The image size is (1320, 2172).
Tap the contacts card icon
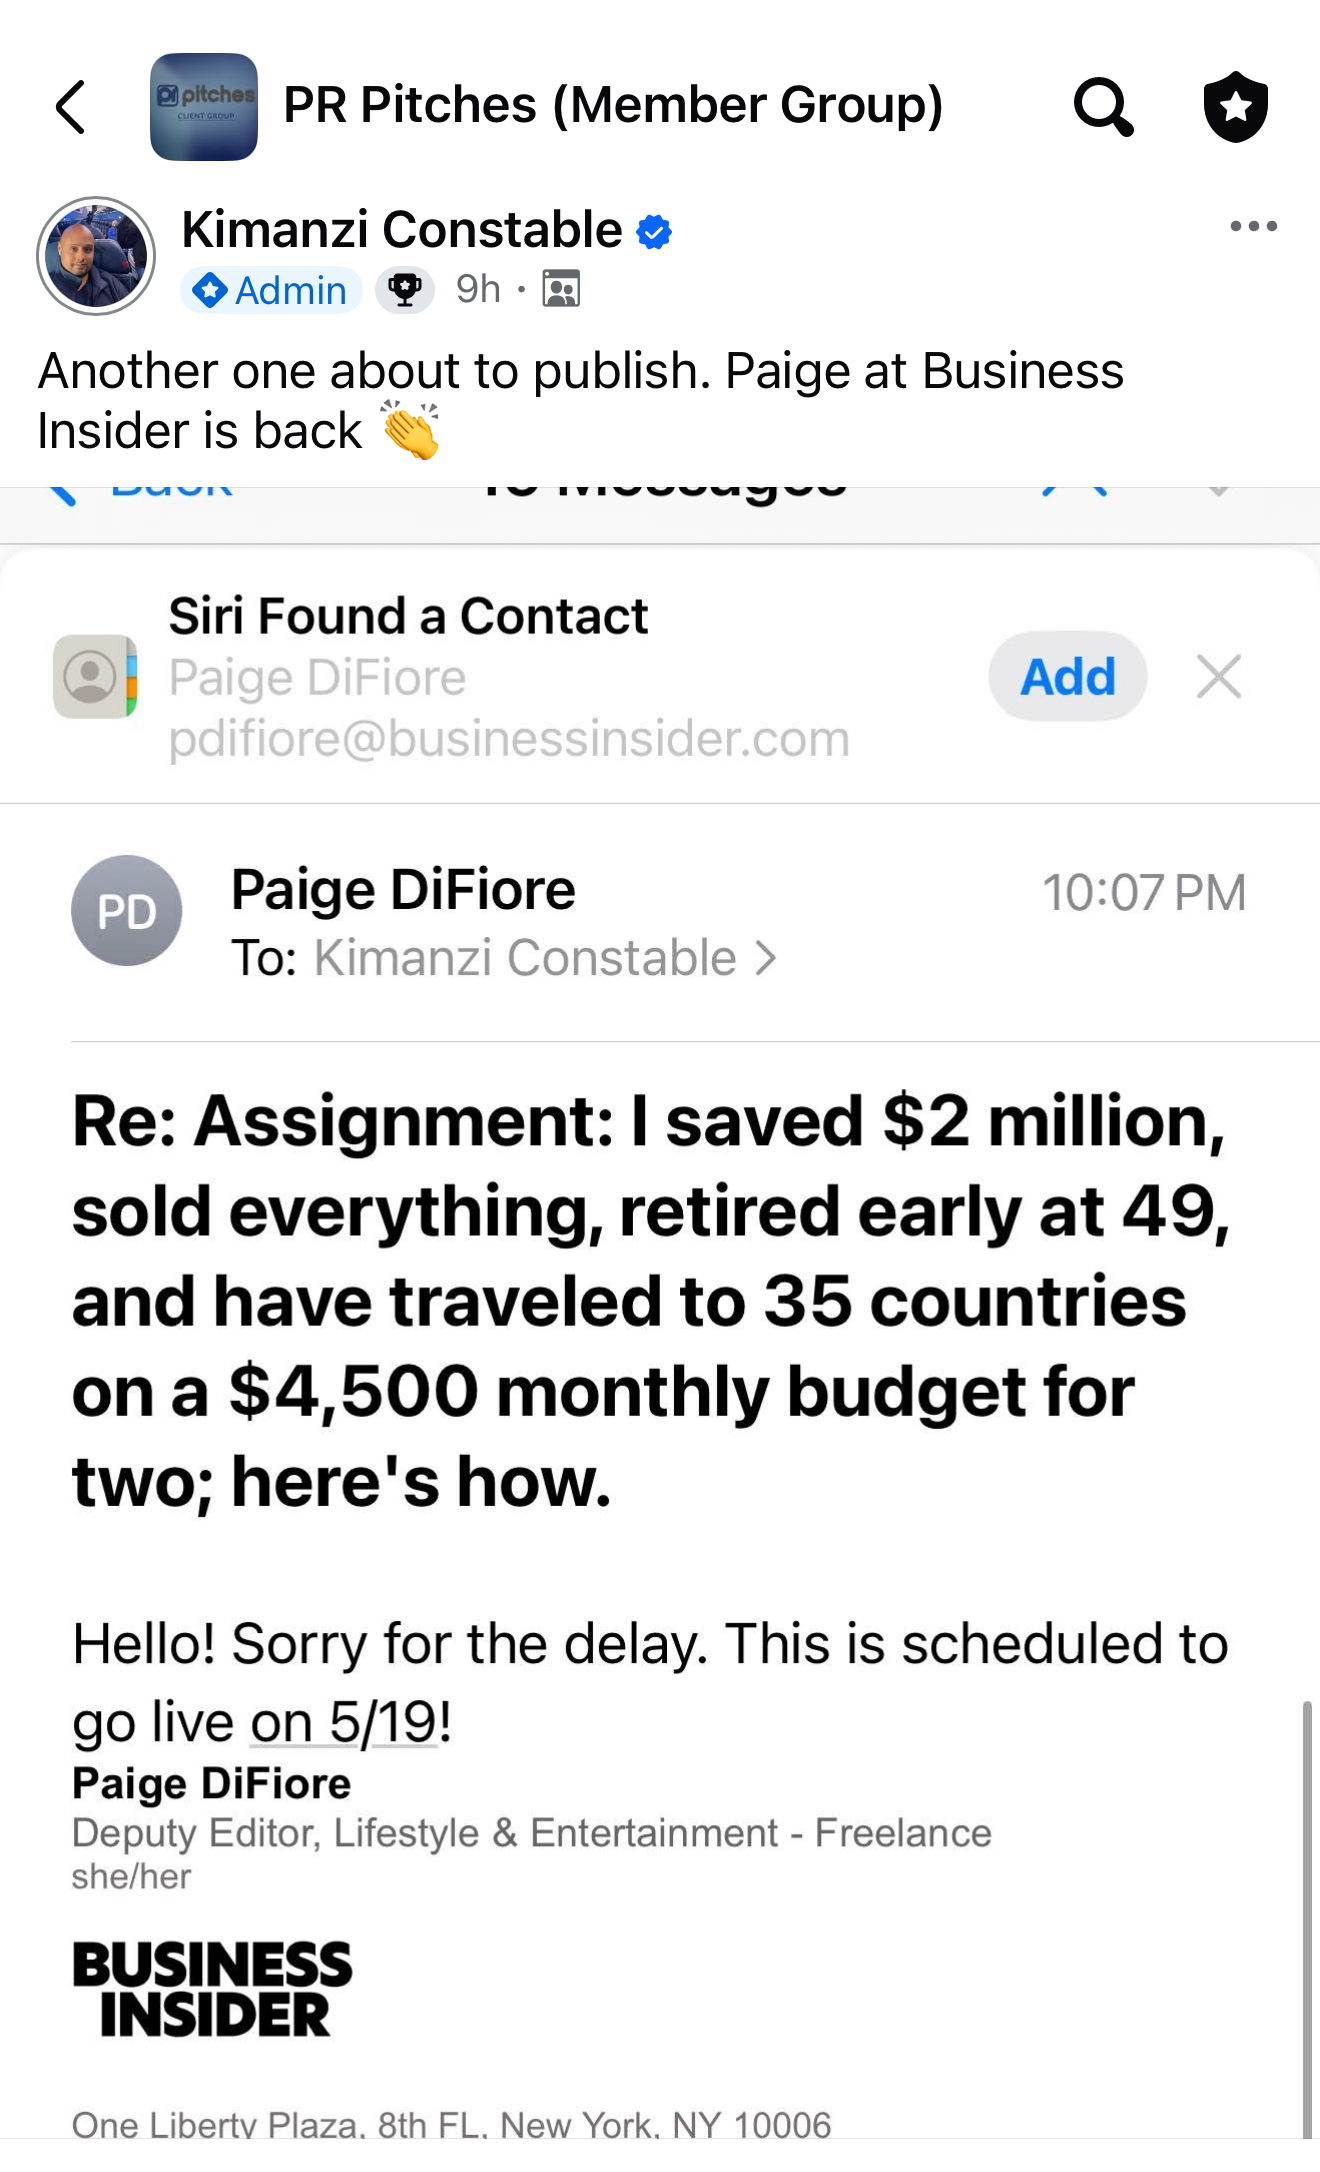click(95, 677)
